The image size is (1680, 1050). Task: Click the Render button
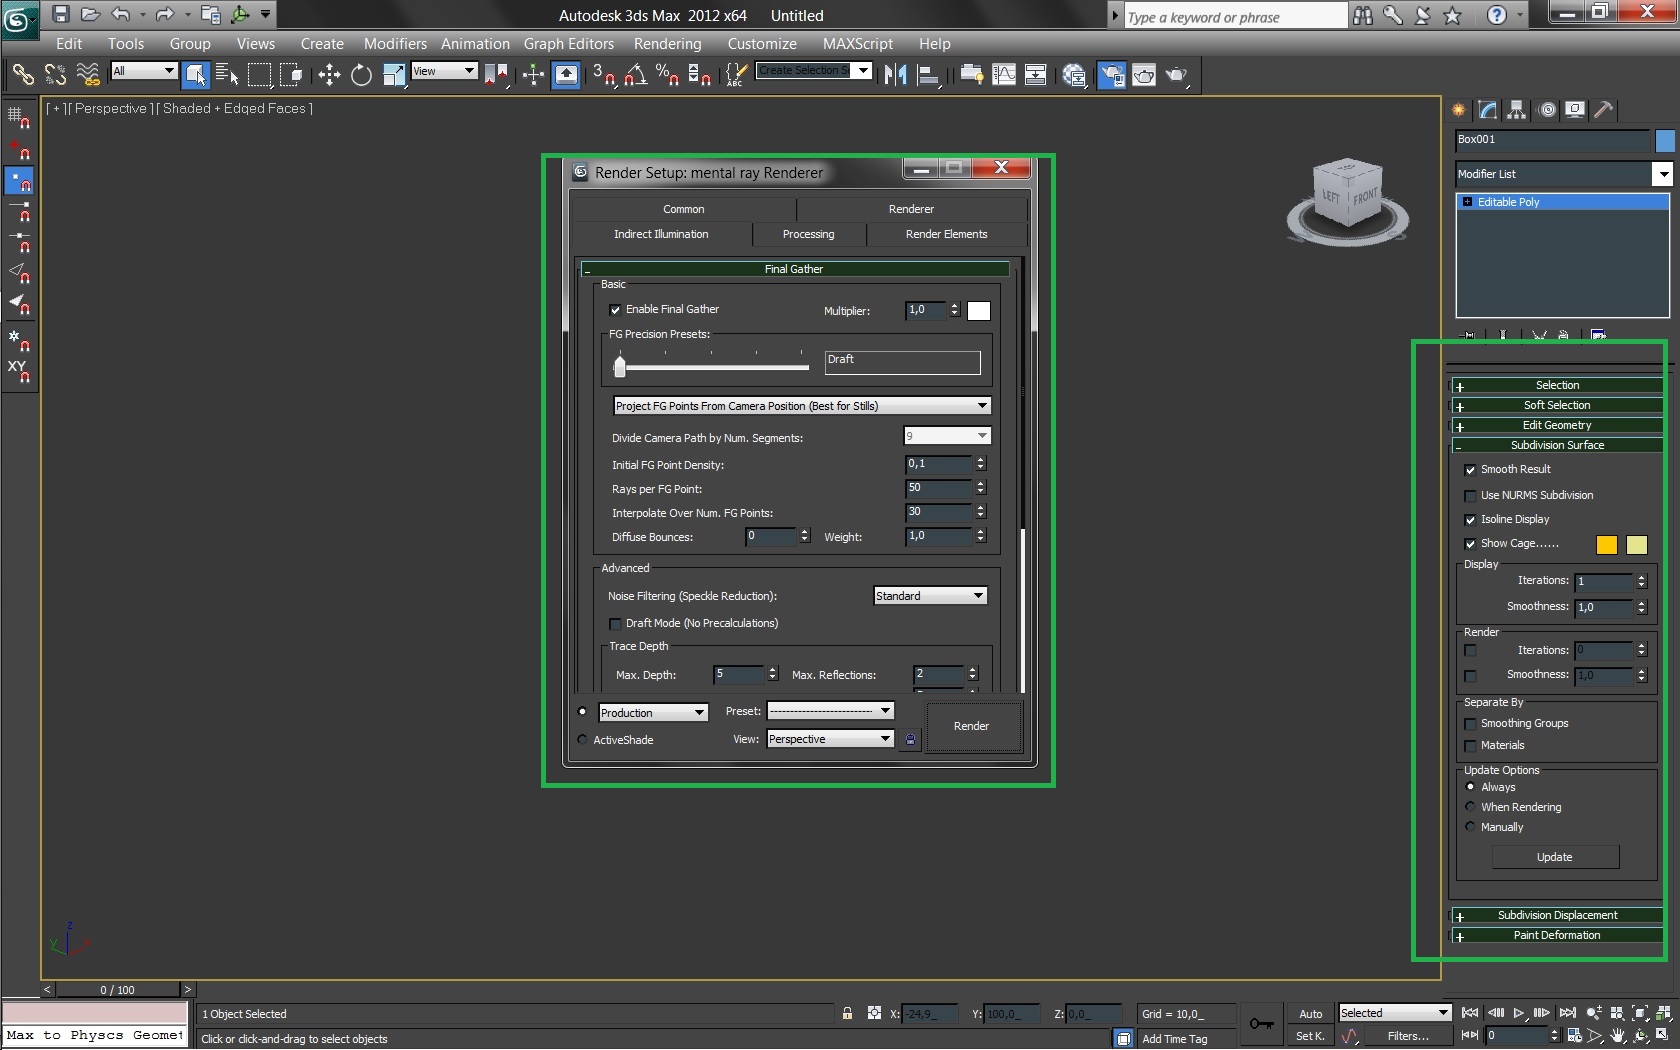click(971, 726)
